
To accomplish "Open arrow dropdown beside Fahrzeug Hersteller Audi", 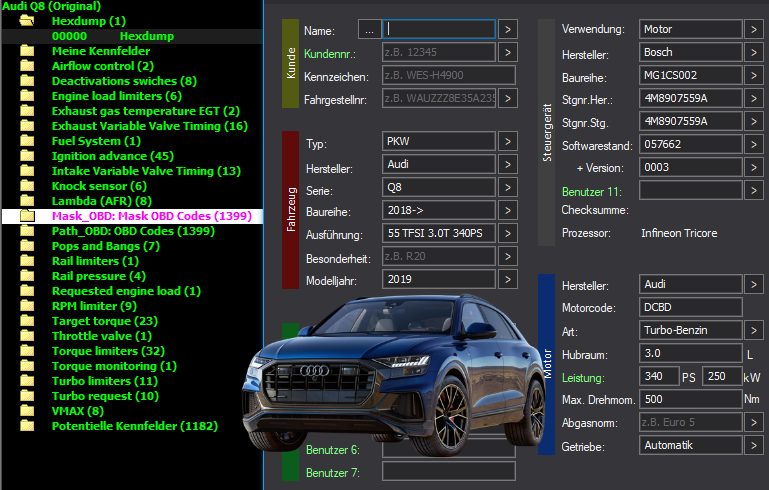I will coord(508,164).
